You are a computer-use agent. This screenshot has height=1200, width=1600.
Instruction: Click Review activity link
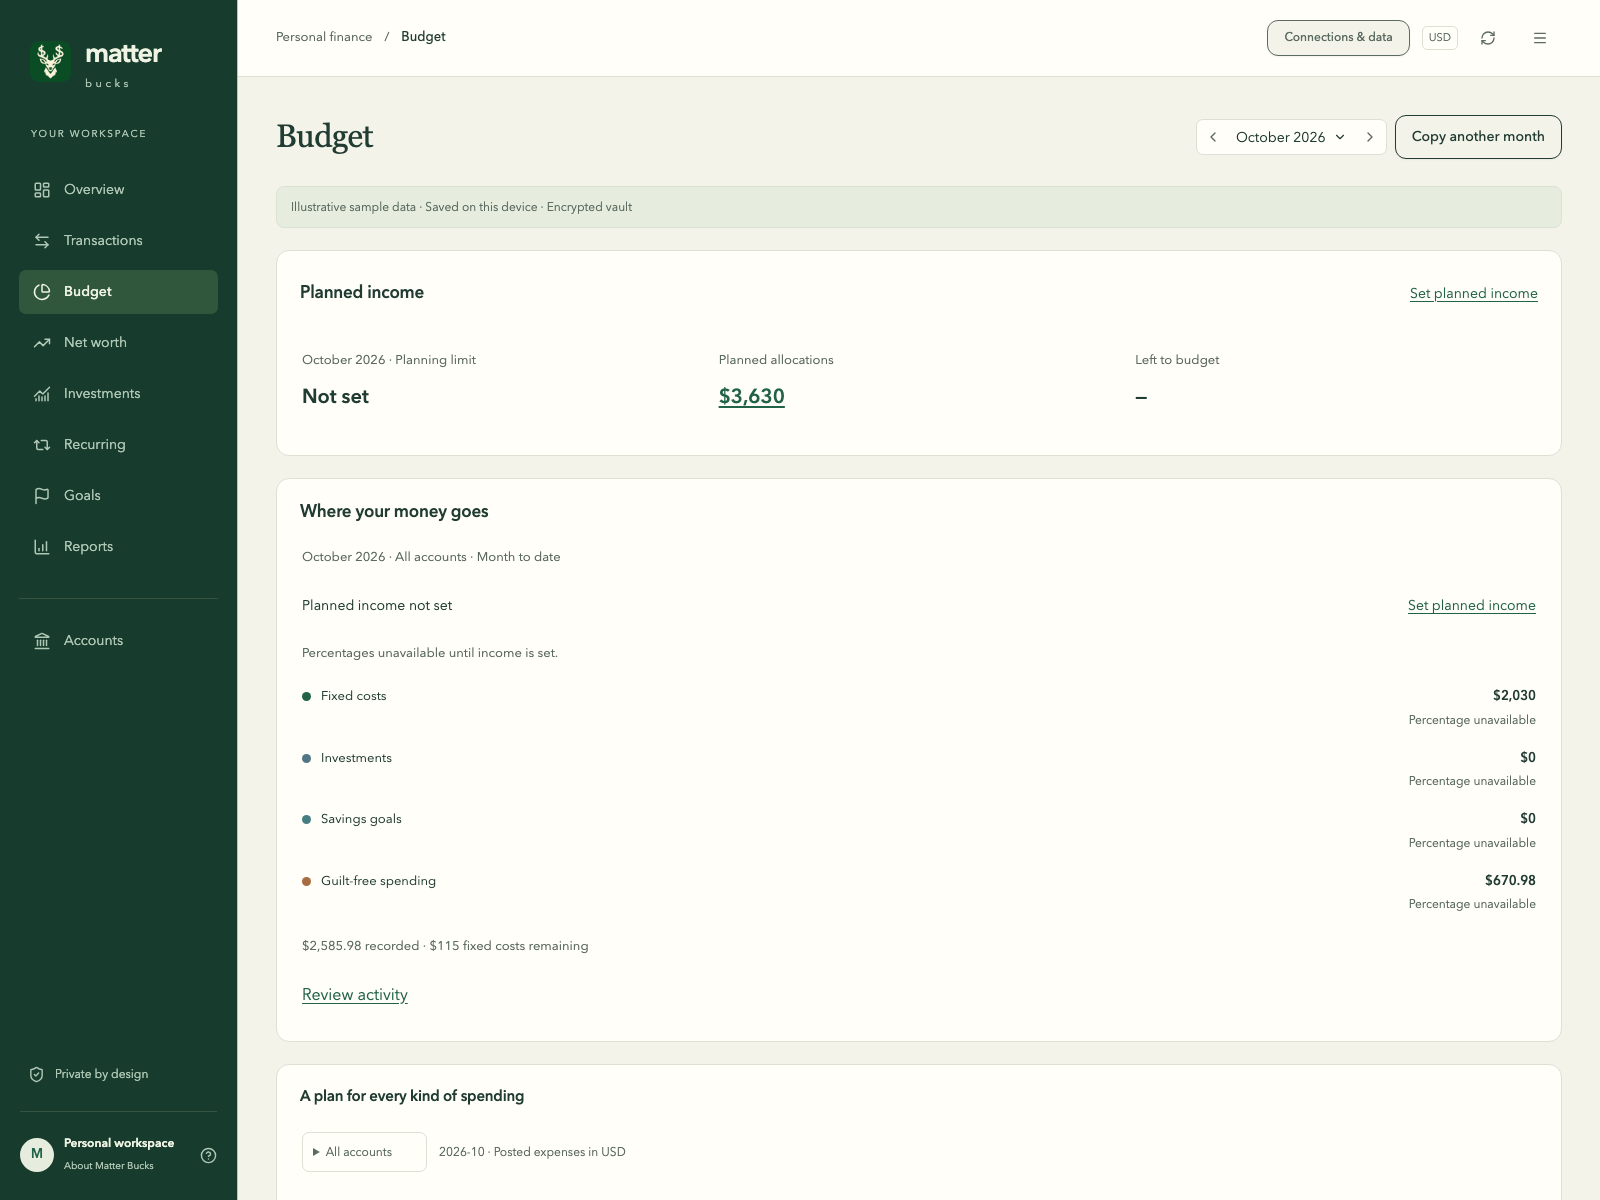tap(355, 995)
